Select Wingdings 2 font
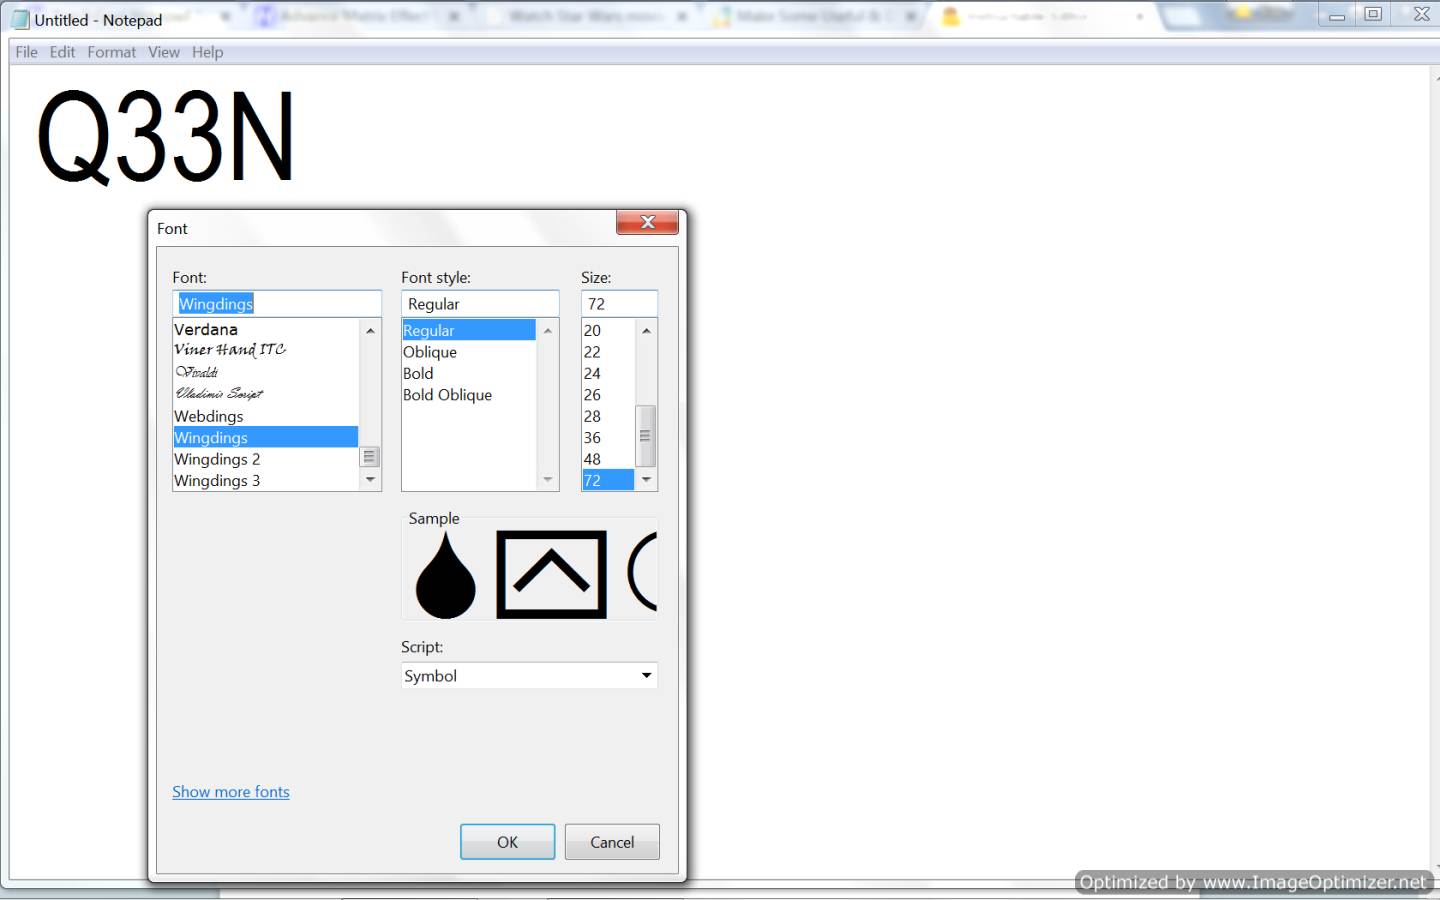Viewport: 1440px width, 900px height. pyautogui.click(x=265, y=459)
